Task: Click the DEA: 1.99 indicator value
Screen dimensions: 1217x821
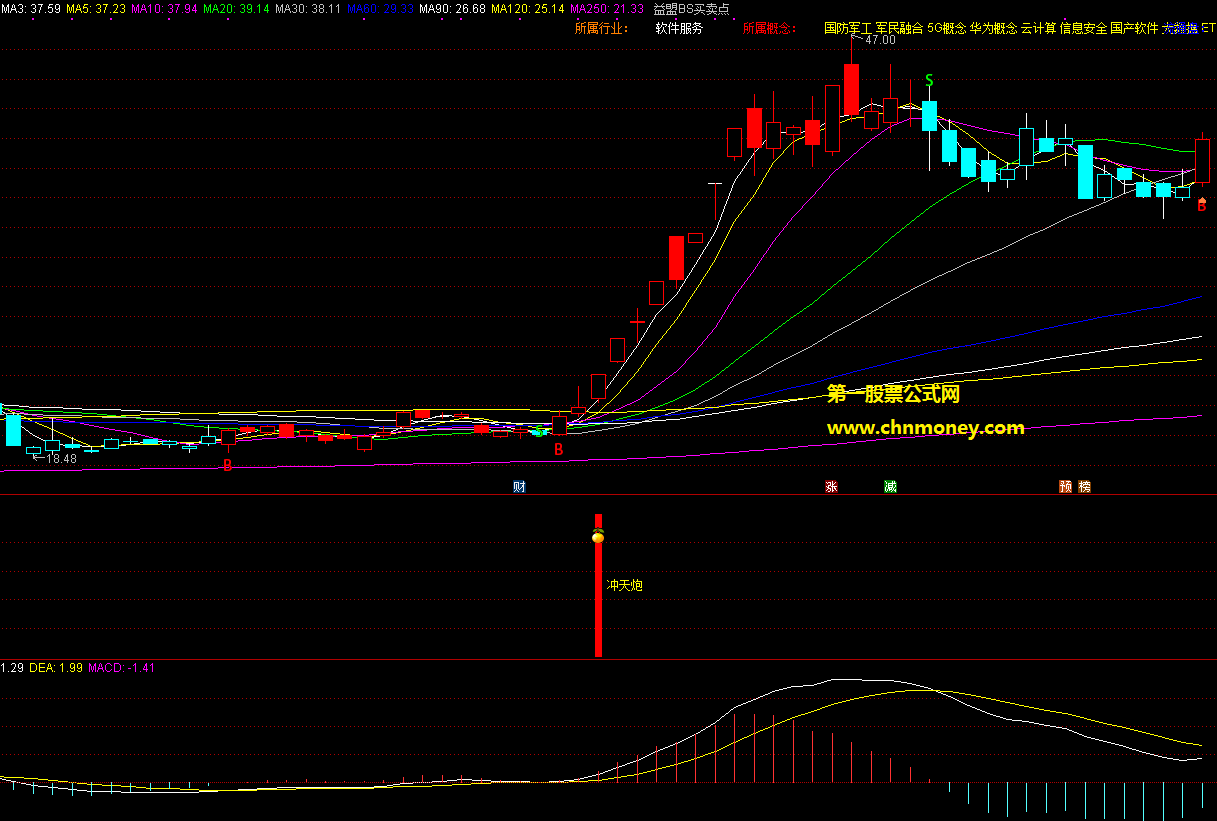Action: (x=56, y=667)
